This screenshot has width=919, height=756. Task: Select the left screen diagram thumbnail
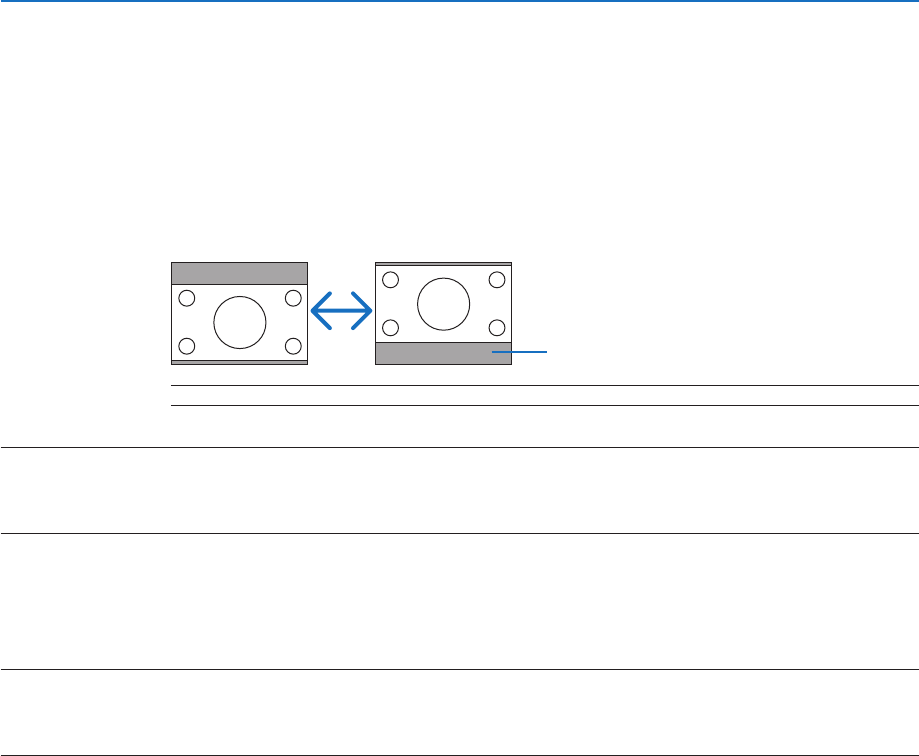[239, 314]
